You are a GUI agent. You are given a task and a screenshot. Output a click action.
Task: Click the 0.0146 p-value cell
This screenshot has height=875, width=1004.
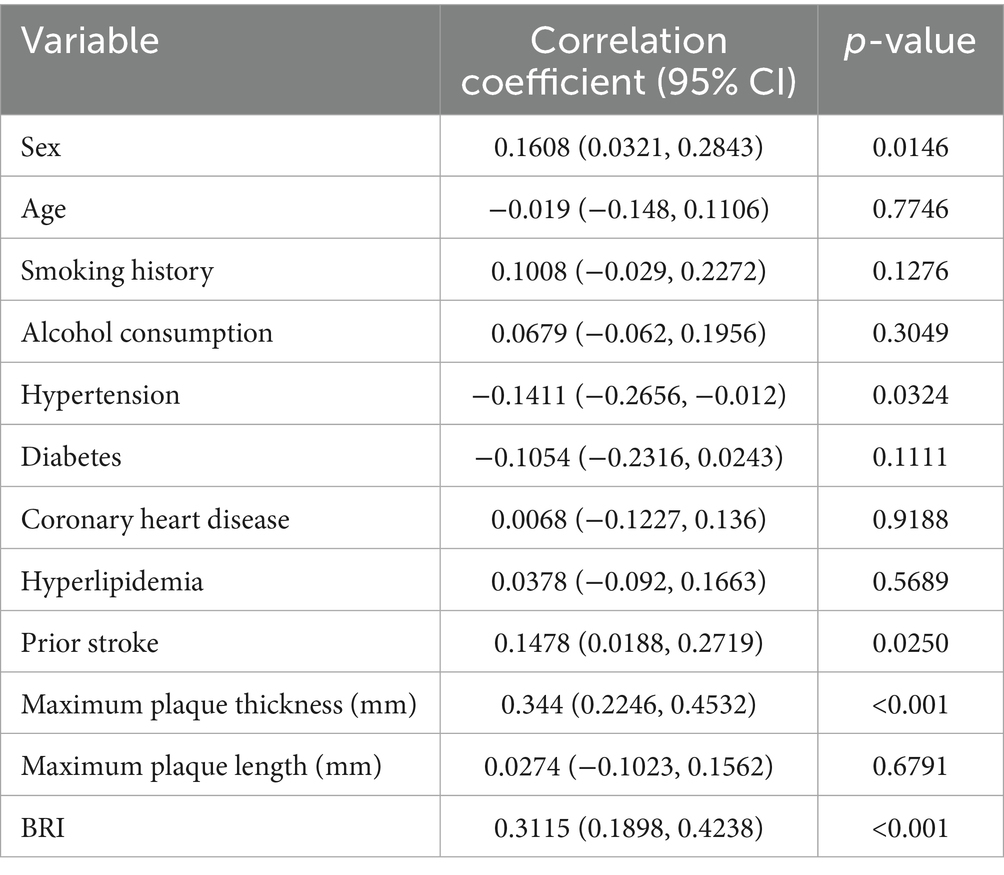[909, 146]
